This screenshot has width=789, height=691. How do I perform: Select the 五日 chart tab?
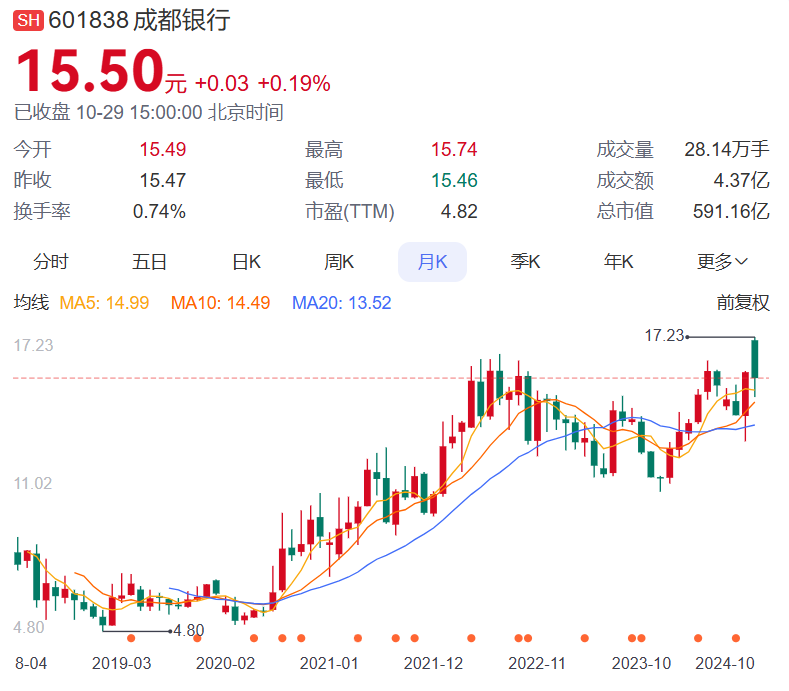point(149,262)
